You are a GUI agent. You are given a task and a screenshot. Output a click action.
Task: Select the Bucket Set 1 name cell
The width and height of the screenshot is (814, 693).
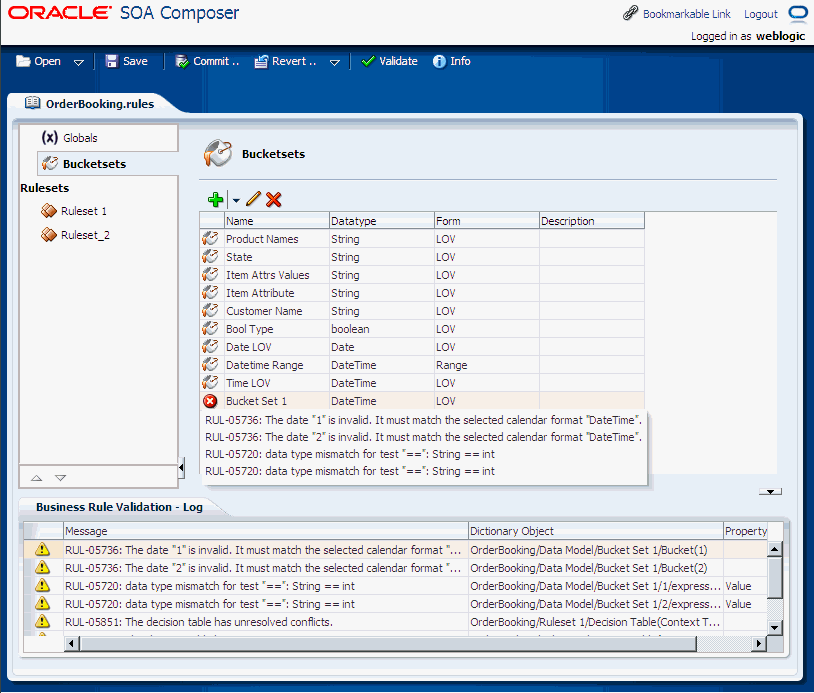(277, 401)
